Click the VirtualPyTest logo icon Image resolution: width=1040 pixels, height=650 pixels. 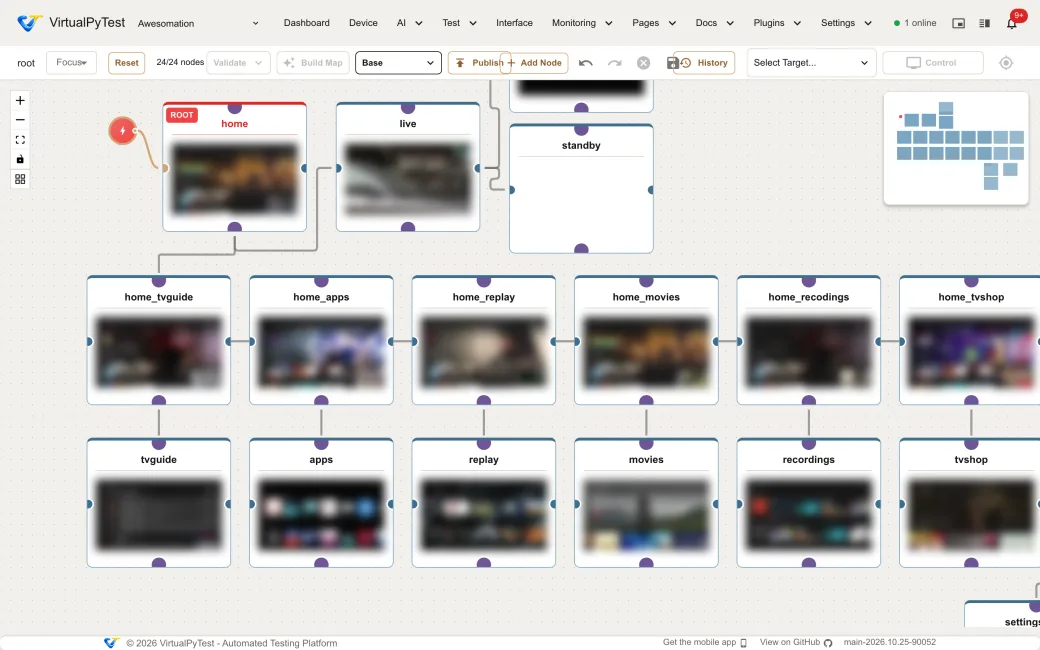pyautogui.click(x=29, y=23)
